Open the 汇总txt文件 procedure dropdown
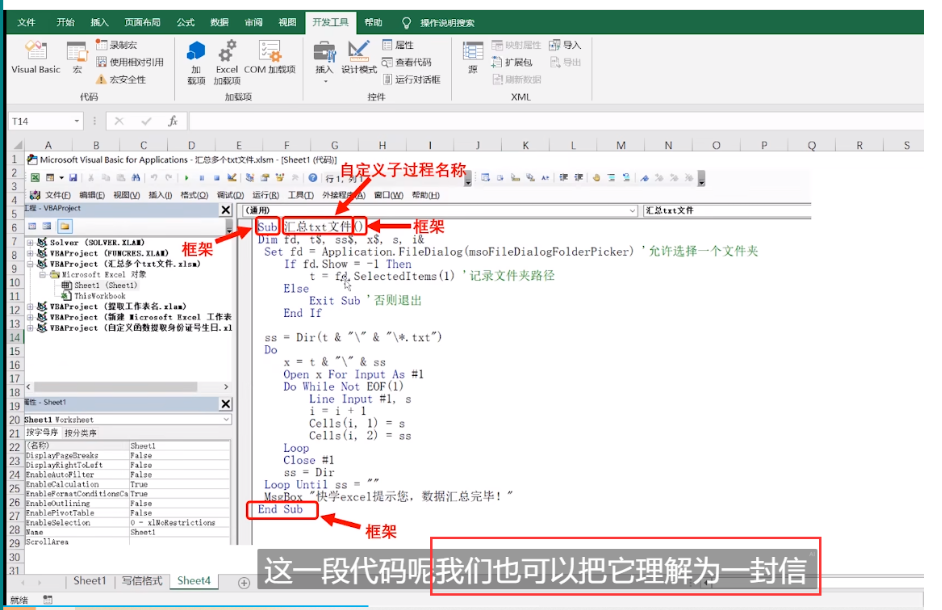Viewport: 942px width, 610px height. (x=726, y=210)
